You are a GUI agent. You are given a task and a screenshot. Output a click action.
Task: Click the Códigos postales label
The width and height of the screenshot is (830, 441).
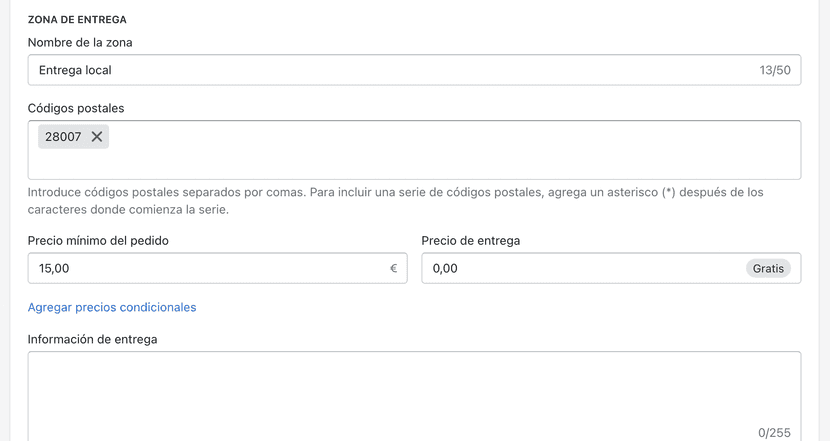pyautogui.click(x=76, y=108)
